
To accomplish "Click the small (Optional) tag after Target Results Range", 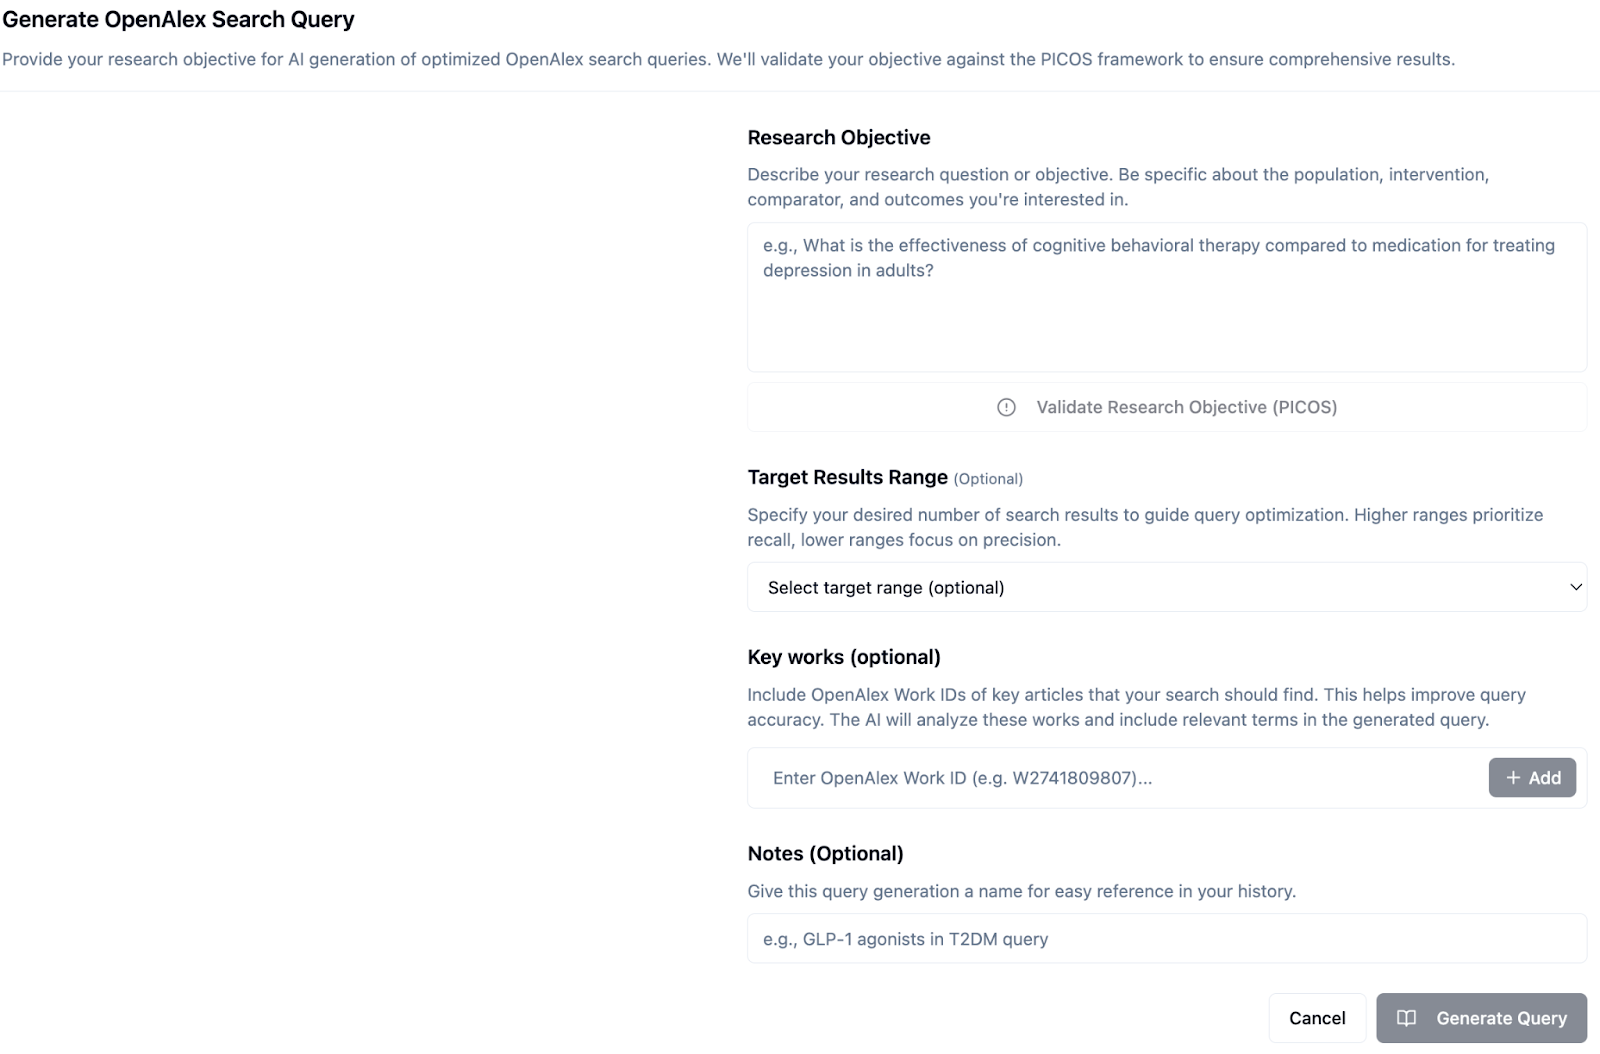I will click(x=988, y=479).
